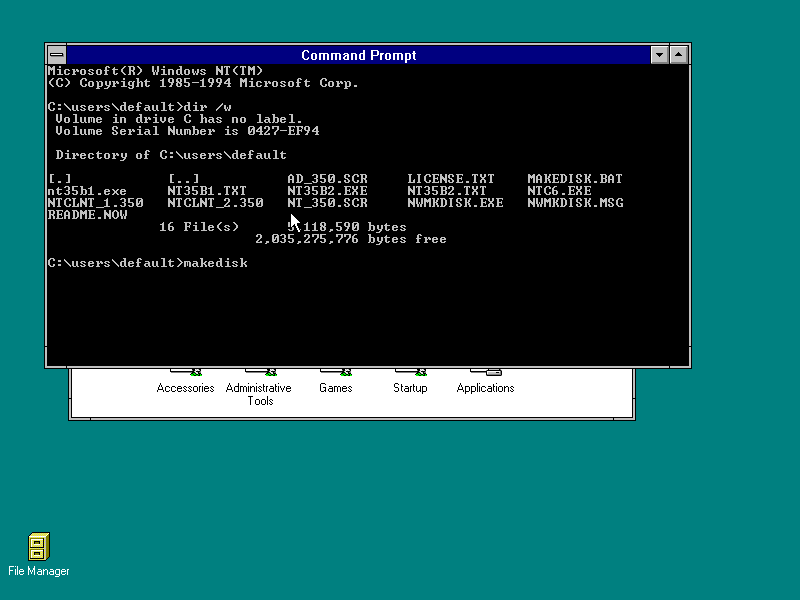Click the 'dir /w' command line
The width and height of the screenshot is (800, 600).
139,107
